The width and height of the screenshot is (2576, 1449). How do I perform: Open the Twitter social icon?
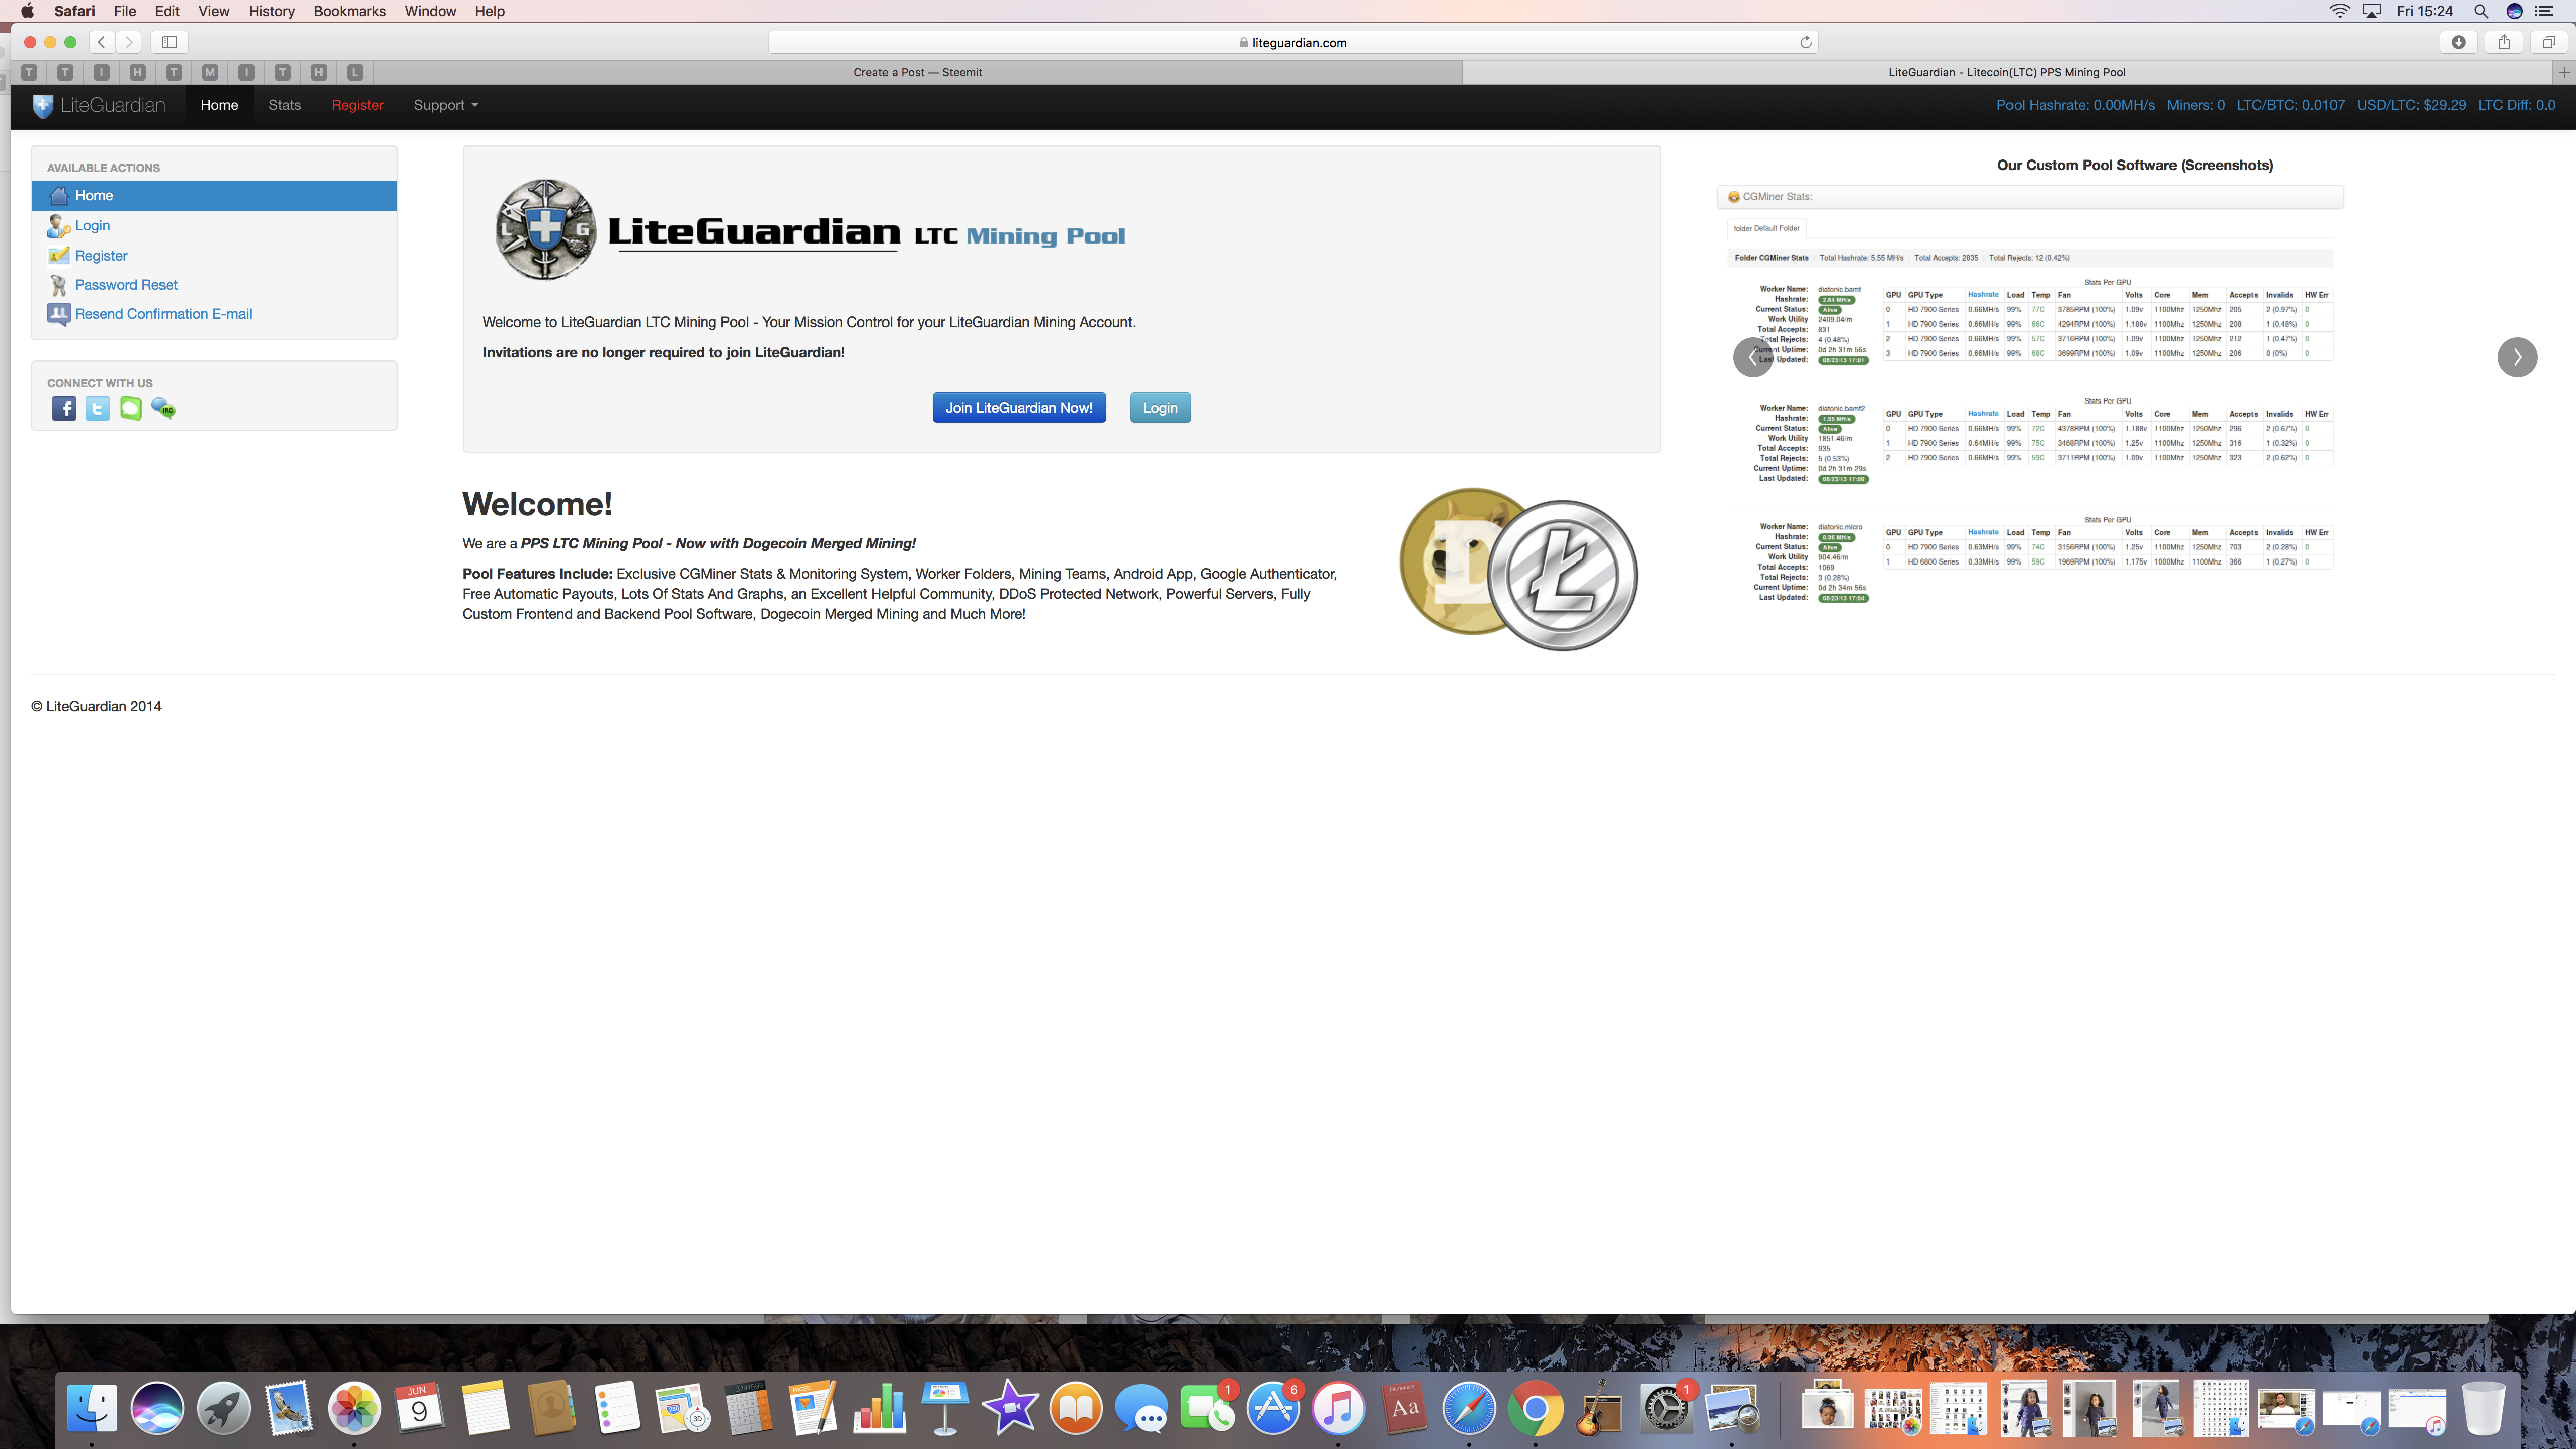(97, 408)
